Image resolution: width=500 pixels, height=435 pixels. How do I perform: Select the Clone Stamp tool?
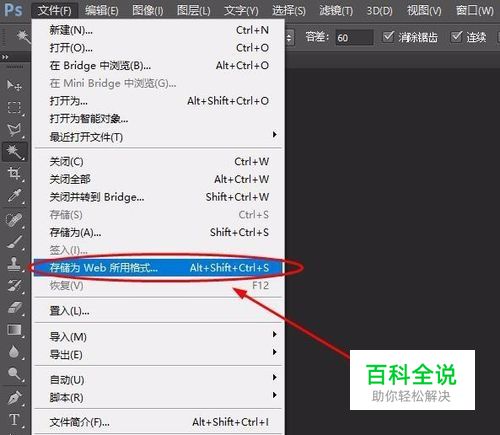[x=14, y=264]
